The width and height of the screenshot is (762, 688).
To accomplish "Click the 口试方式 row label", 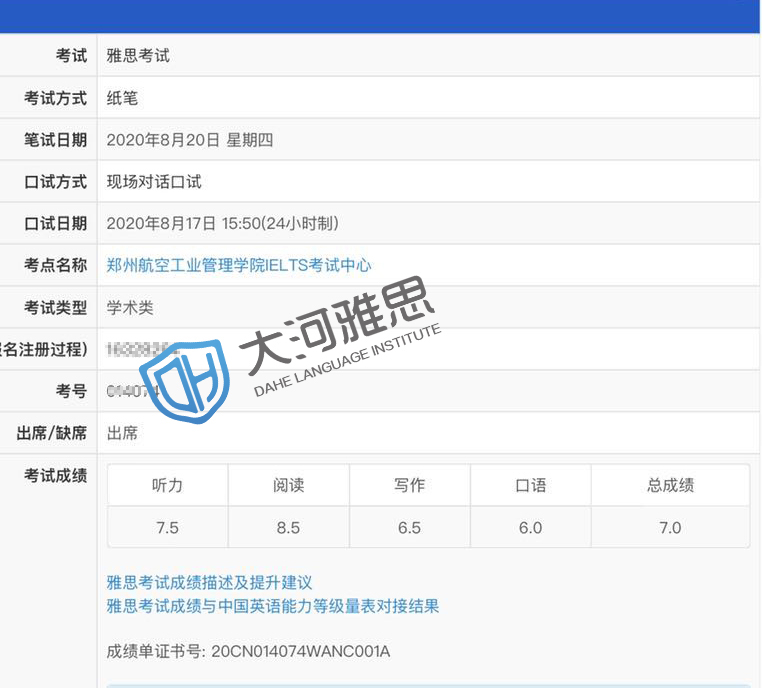I will click(55, 182).
